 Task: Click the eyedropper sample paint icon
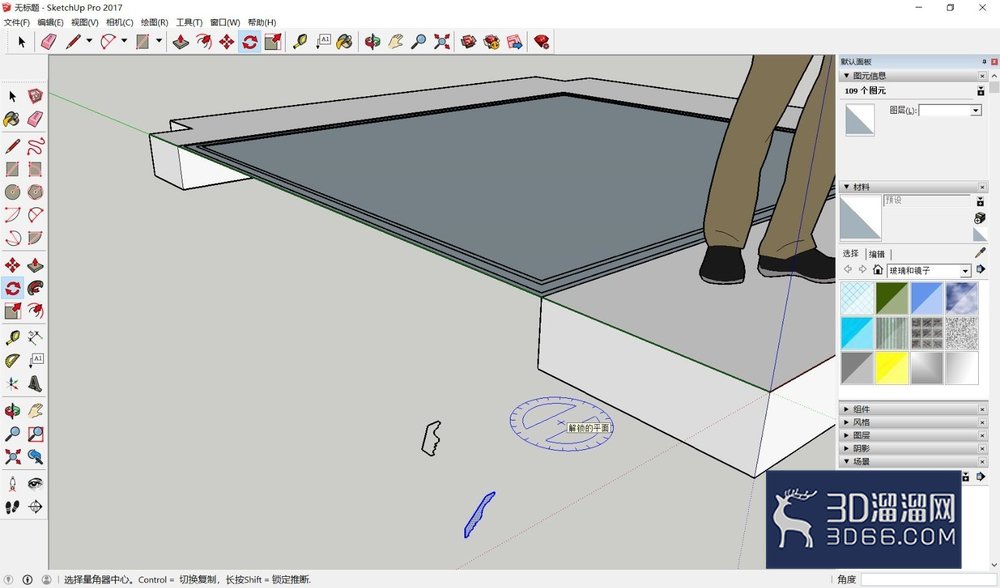pyautogui.click(x=980, y=253)
